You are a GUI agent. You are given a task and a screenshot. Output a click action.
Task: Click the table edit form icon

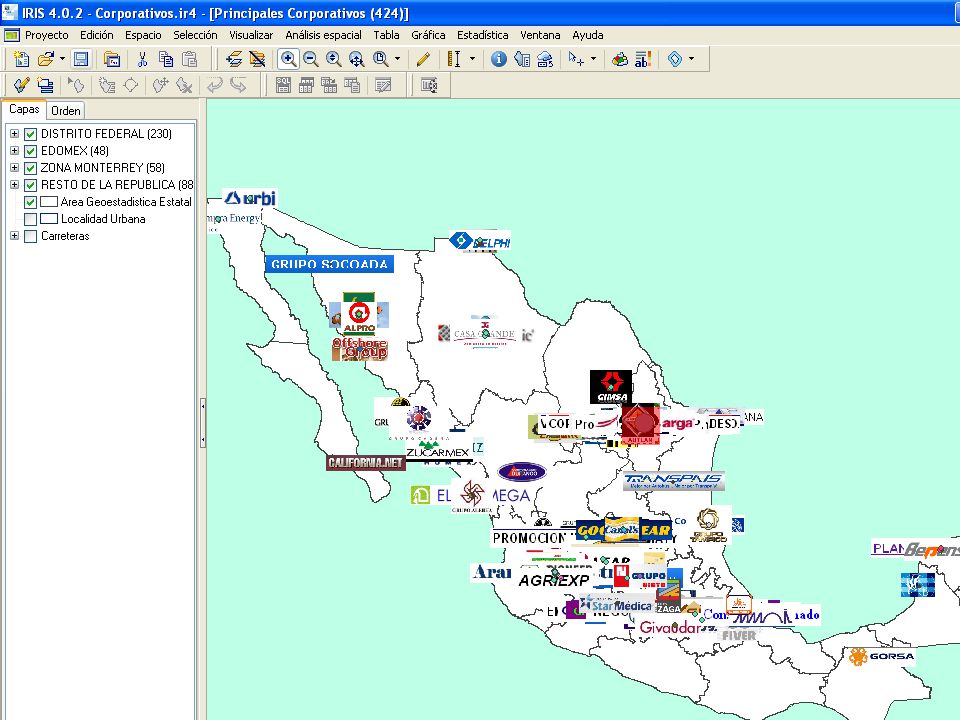(383, 85)
